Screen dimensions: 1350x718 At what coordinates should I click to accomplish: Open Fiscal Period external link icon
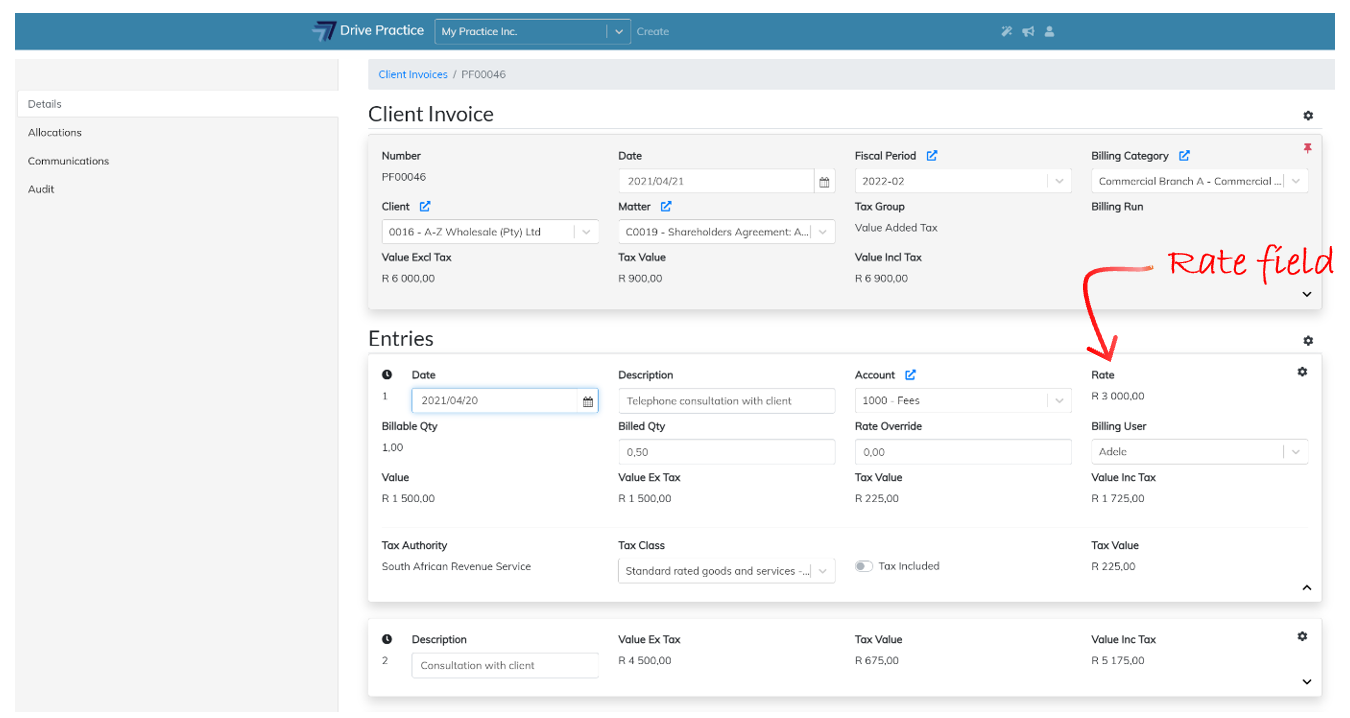click(932, 156)
